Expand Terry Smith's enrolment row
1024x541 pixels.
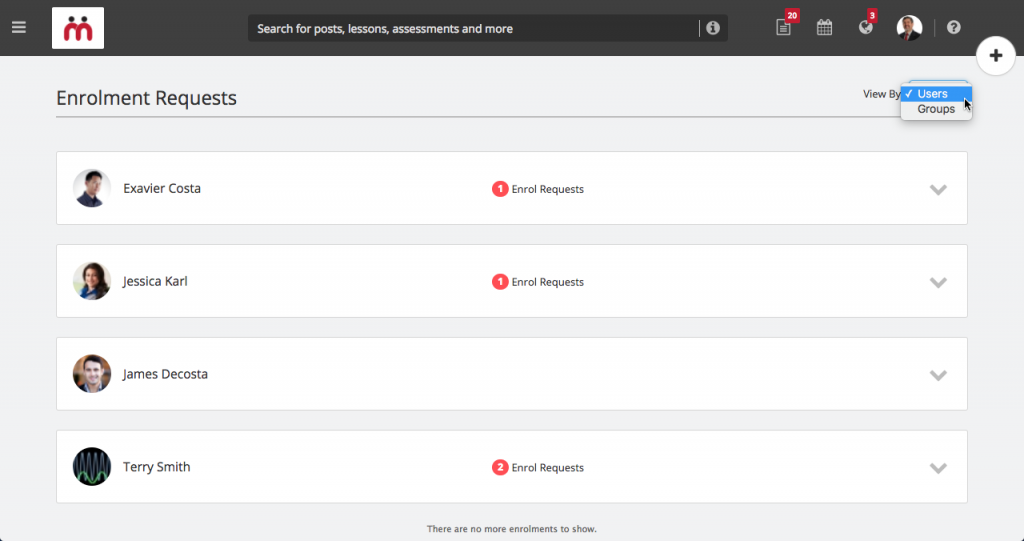point(938,468)
